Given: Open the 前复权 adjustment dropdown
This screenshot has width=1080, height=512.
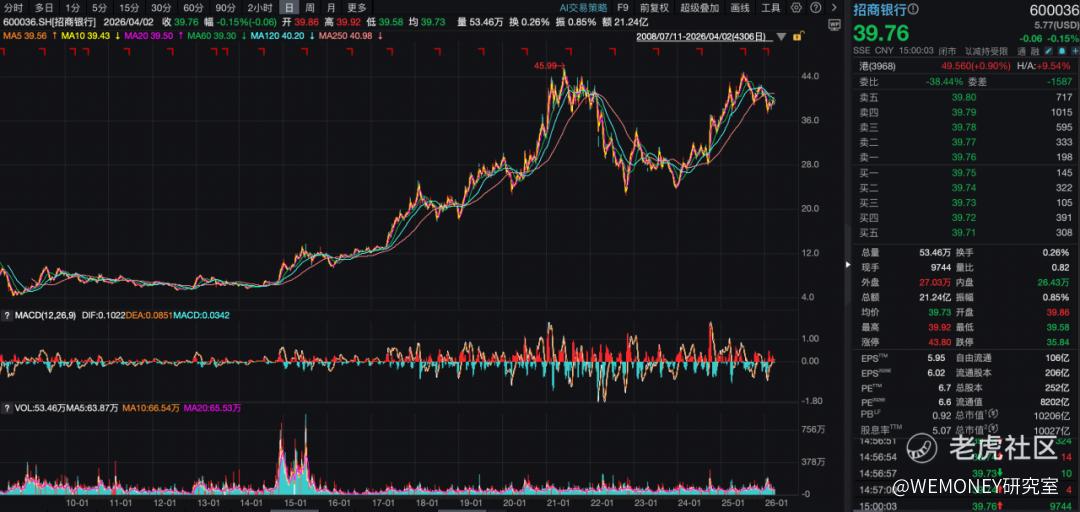Looking at the screenshot, I should 654,8.
